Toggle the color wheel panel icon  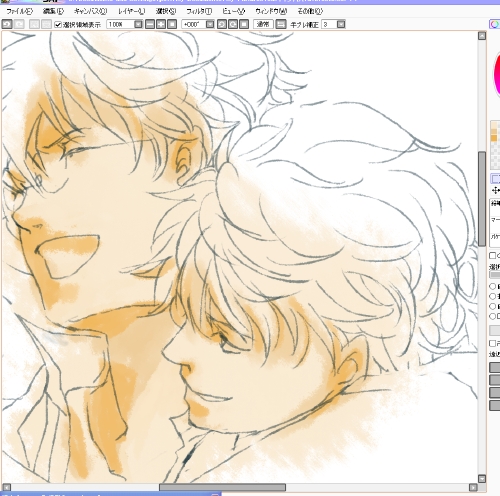(x=495, y=24)
